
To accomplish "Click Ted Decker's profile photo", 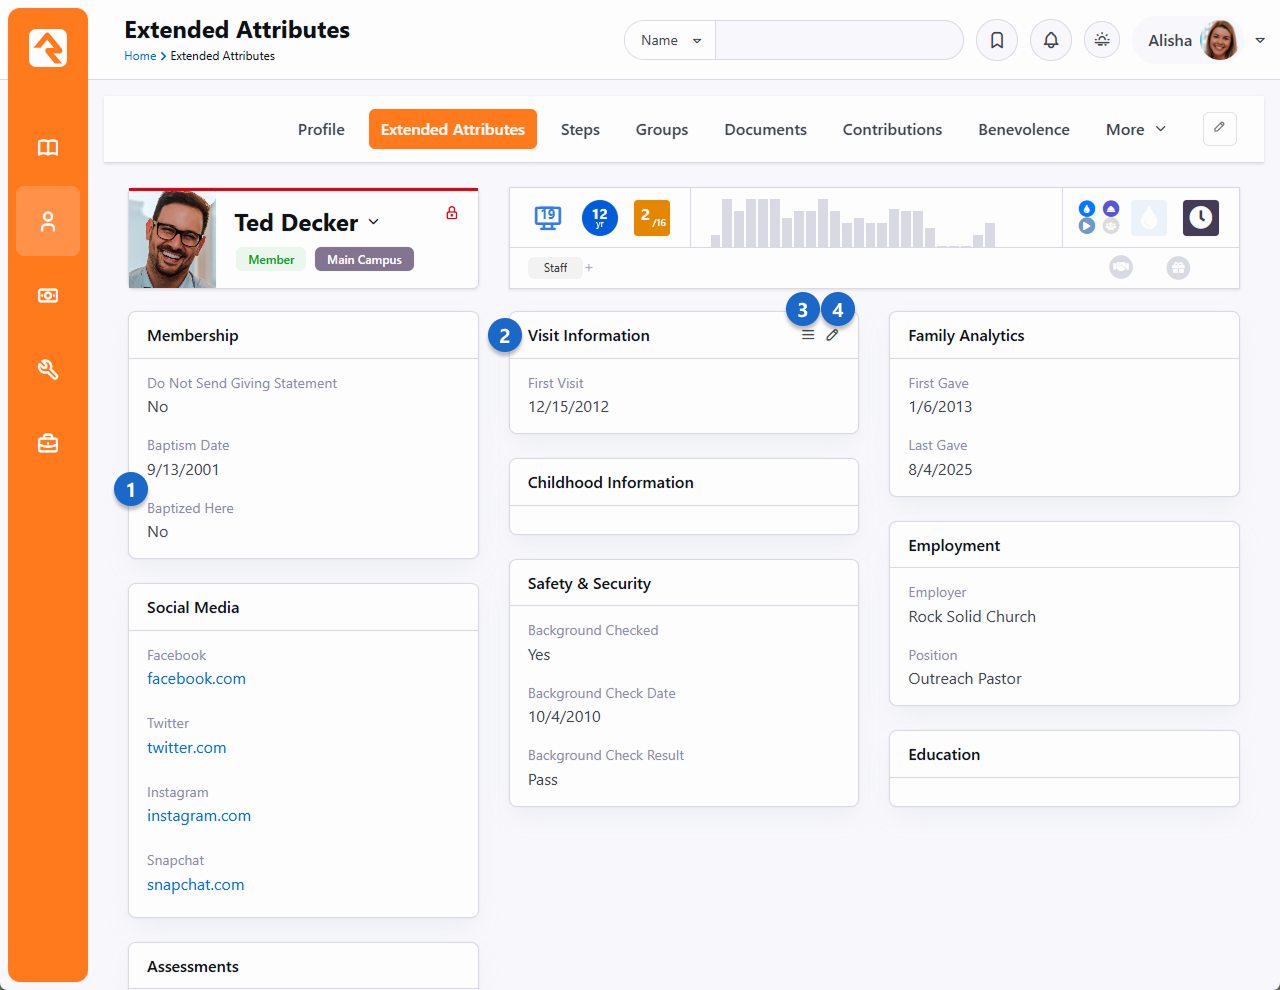I will tap(172, 240).
